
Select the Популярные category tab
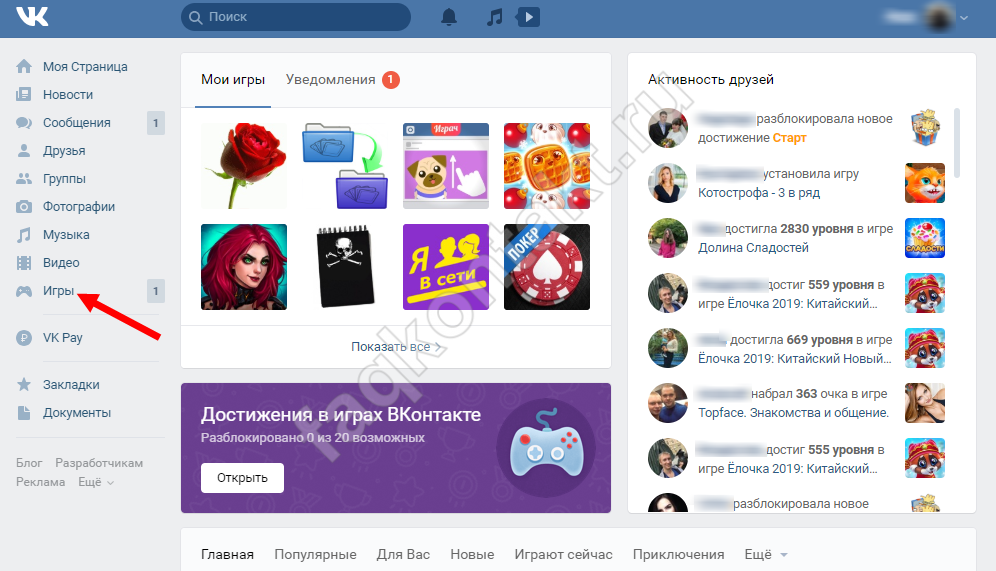point(315,554)
